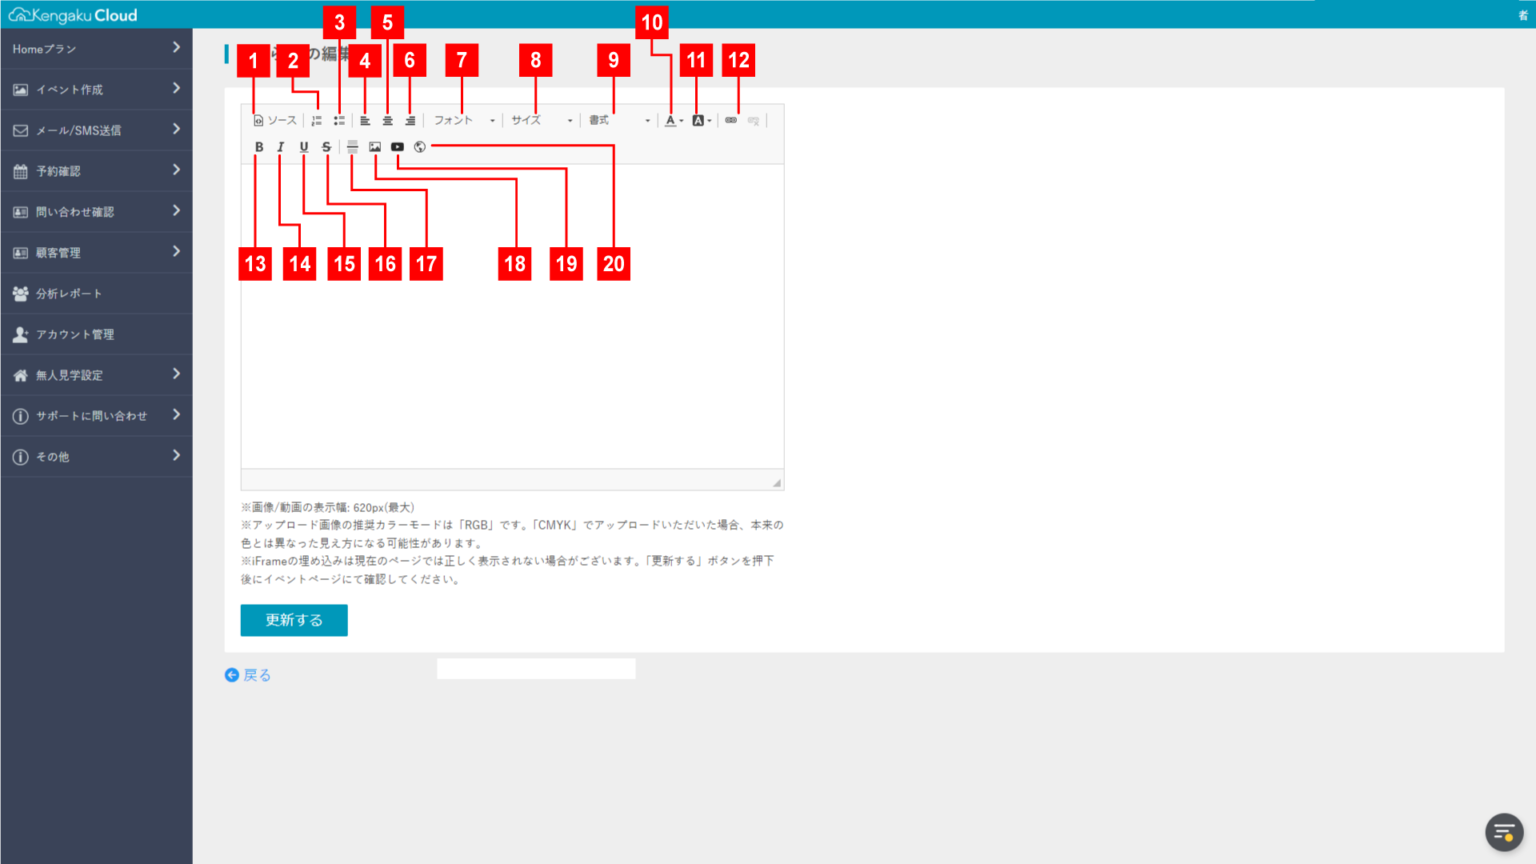This screenshot has height=864, width=1536.
Task: Insert a horizontal rule
Action: point(351,146)
